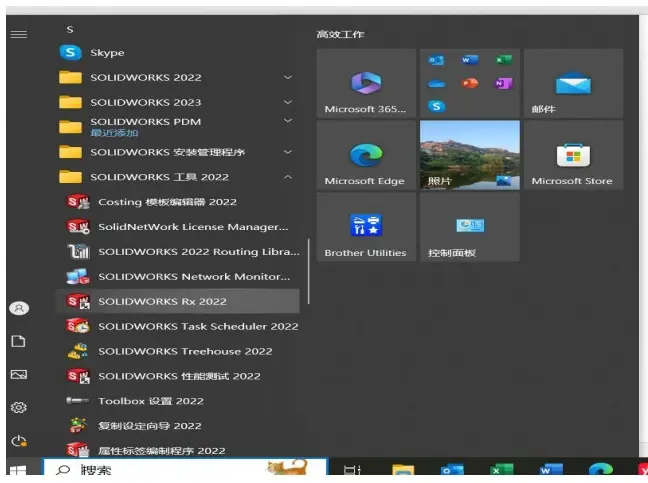The height and width of the screenshot is (483, 648).
Task: Click the Windows Start button
Action: pos(18,470)
